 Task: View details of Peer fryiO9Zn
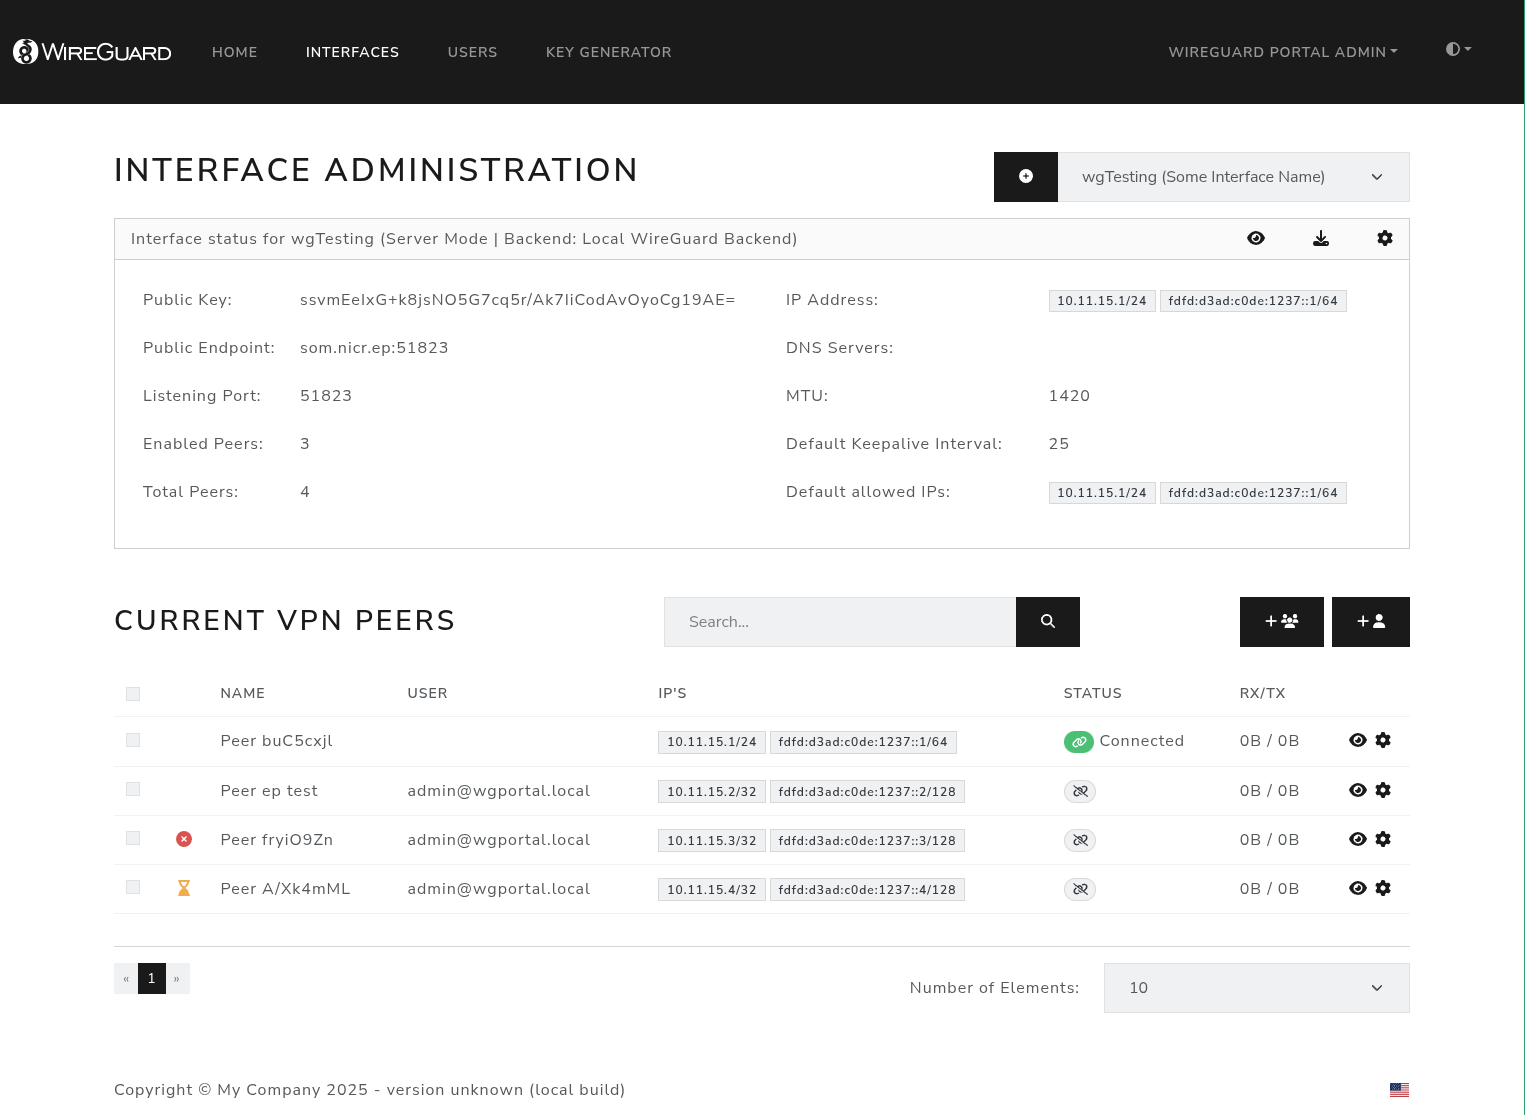tap(1357, 839)
